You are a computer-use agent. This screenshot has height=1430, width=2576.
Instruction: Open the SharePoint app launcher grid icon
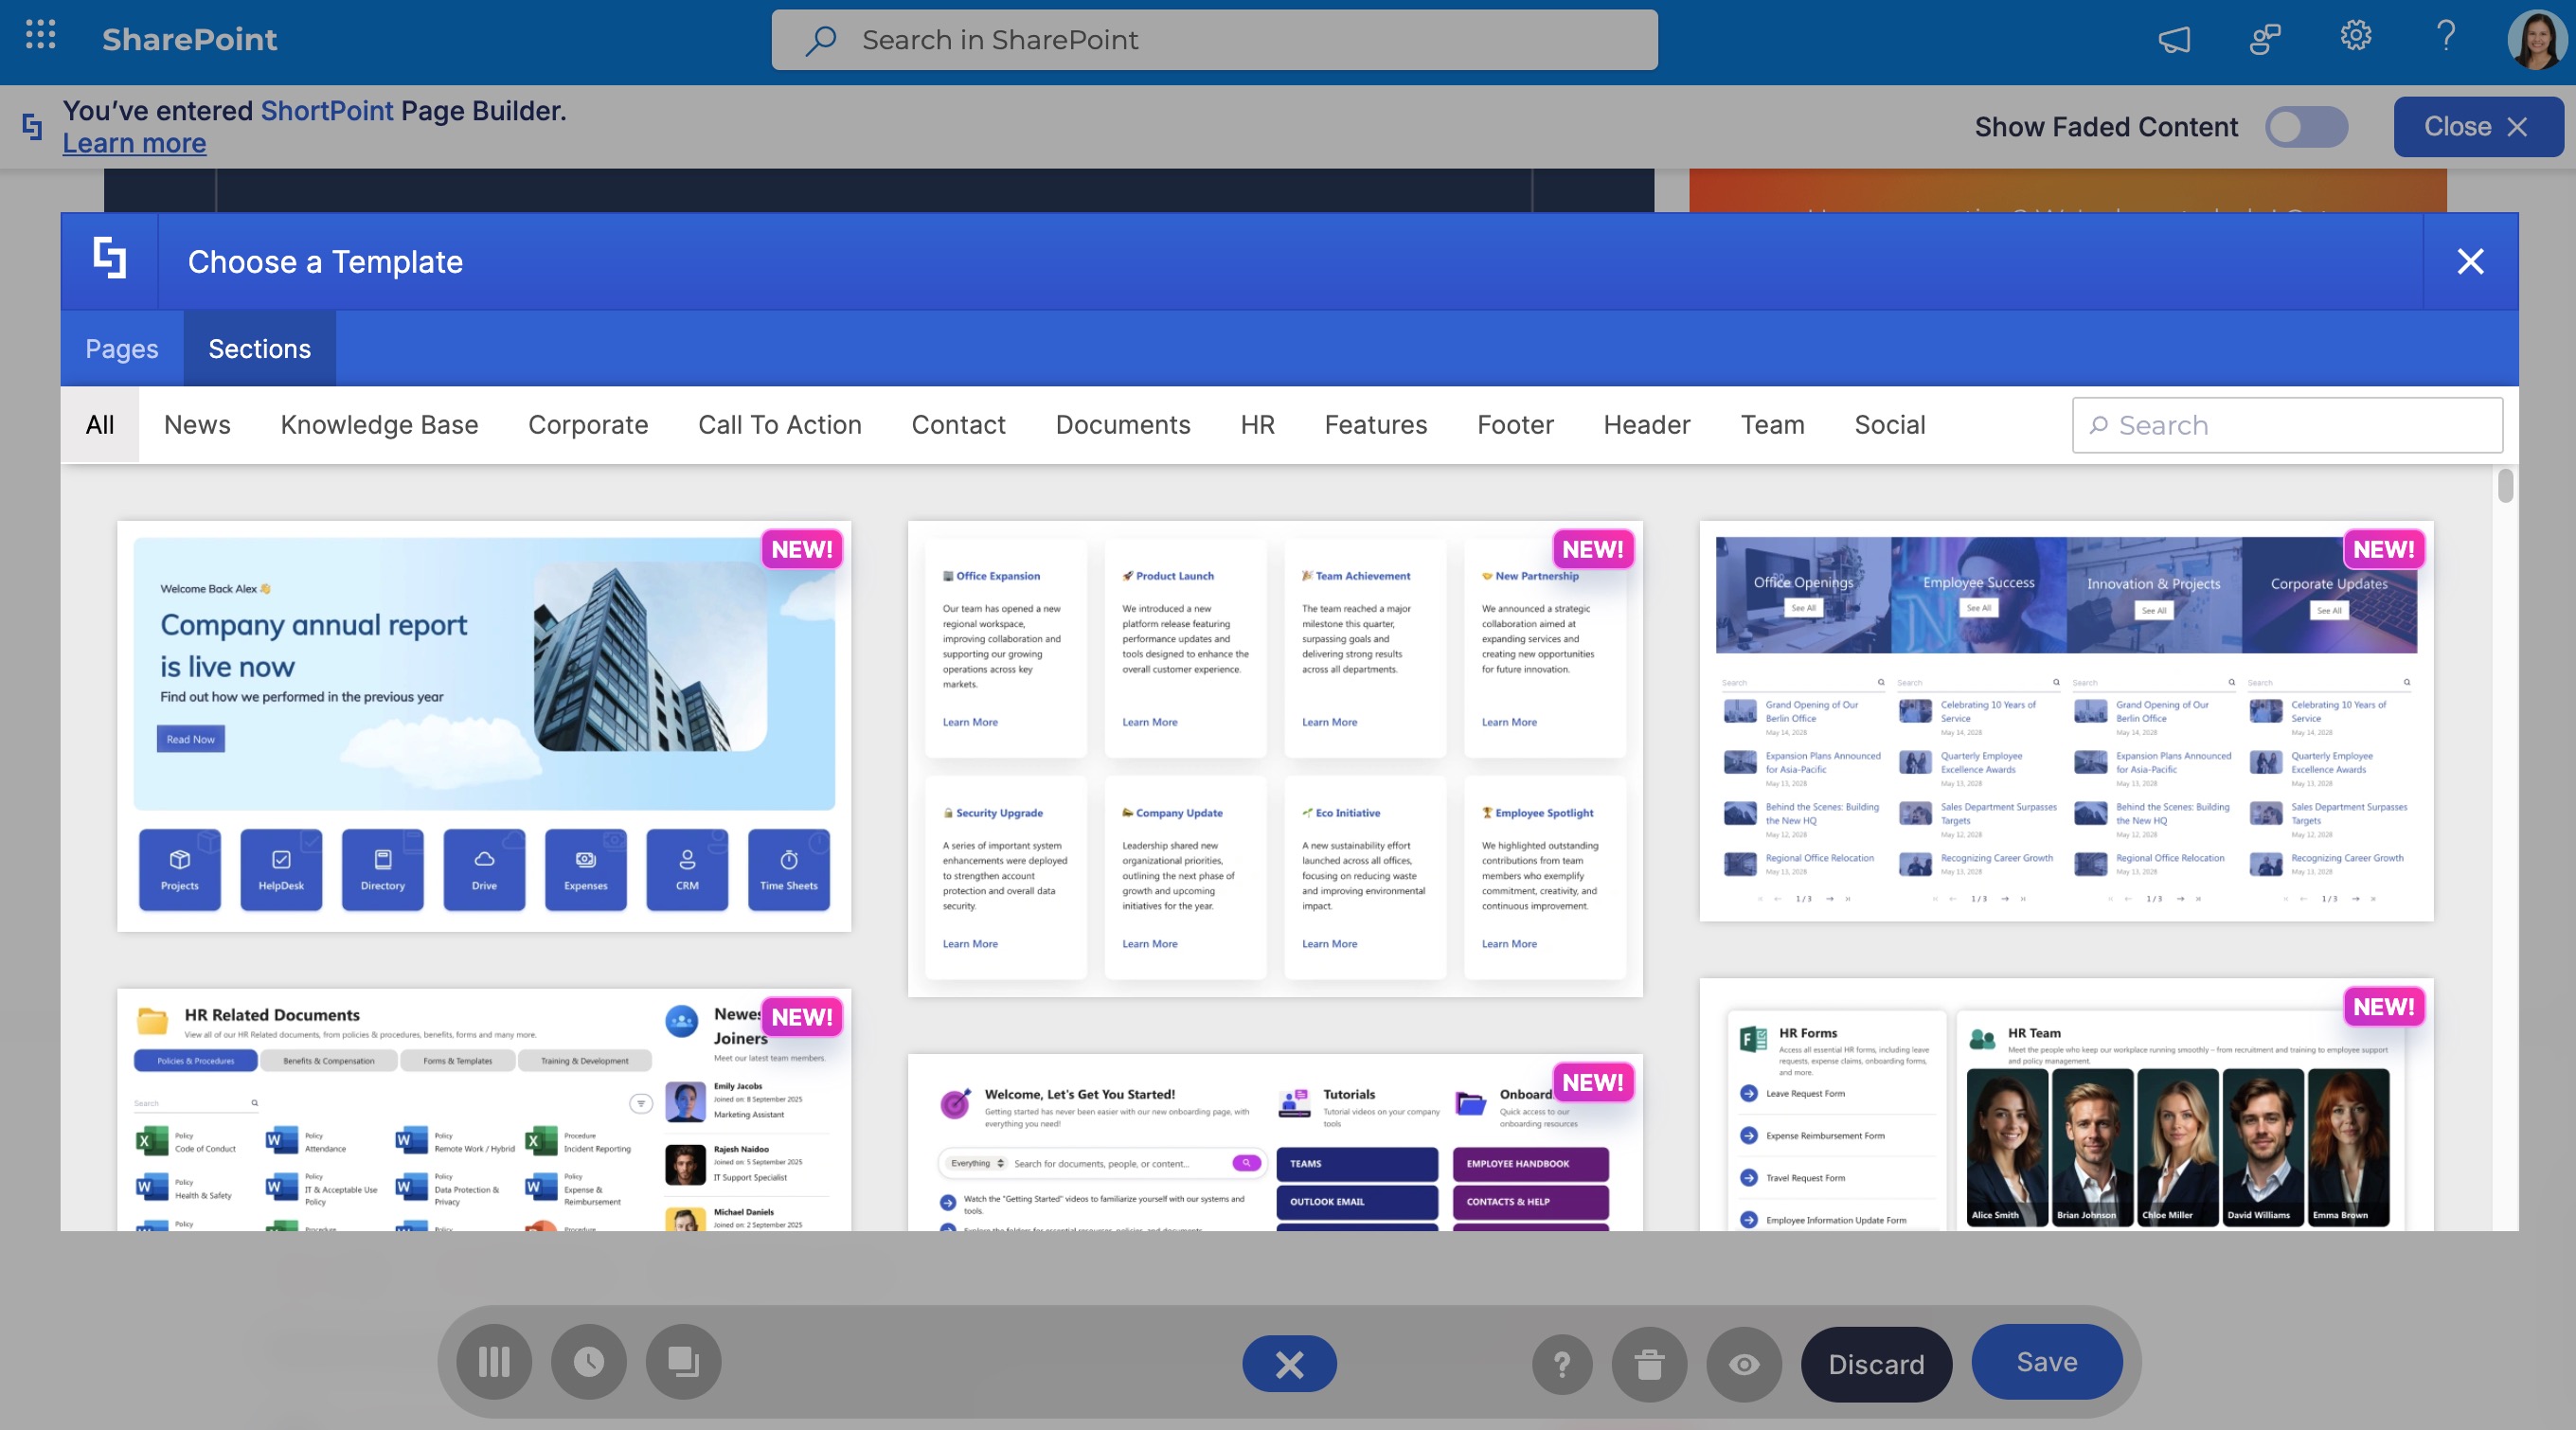(39, 36)
